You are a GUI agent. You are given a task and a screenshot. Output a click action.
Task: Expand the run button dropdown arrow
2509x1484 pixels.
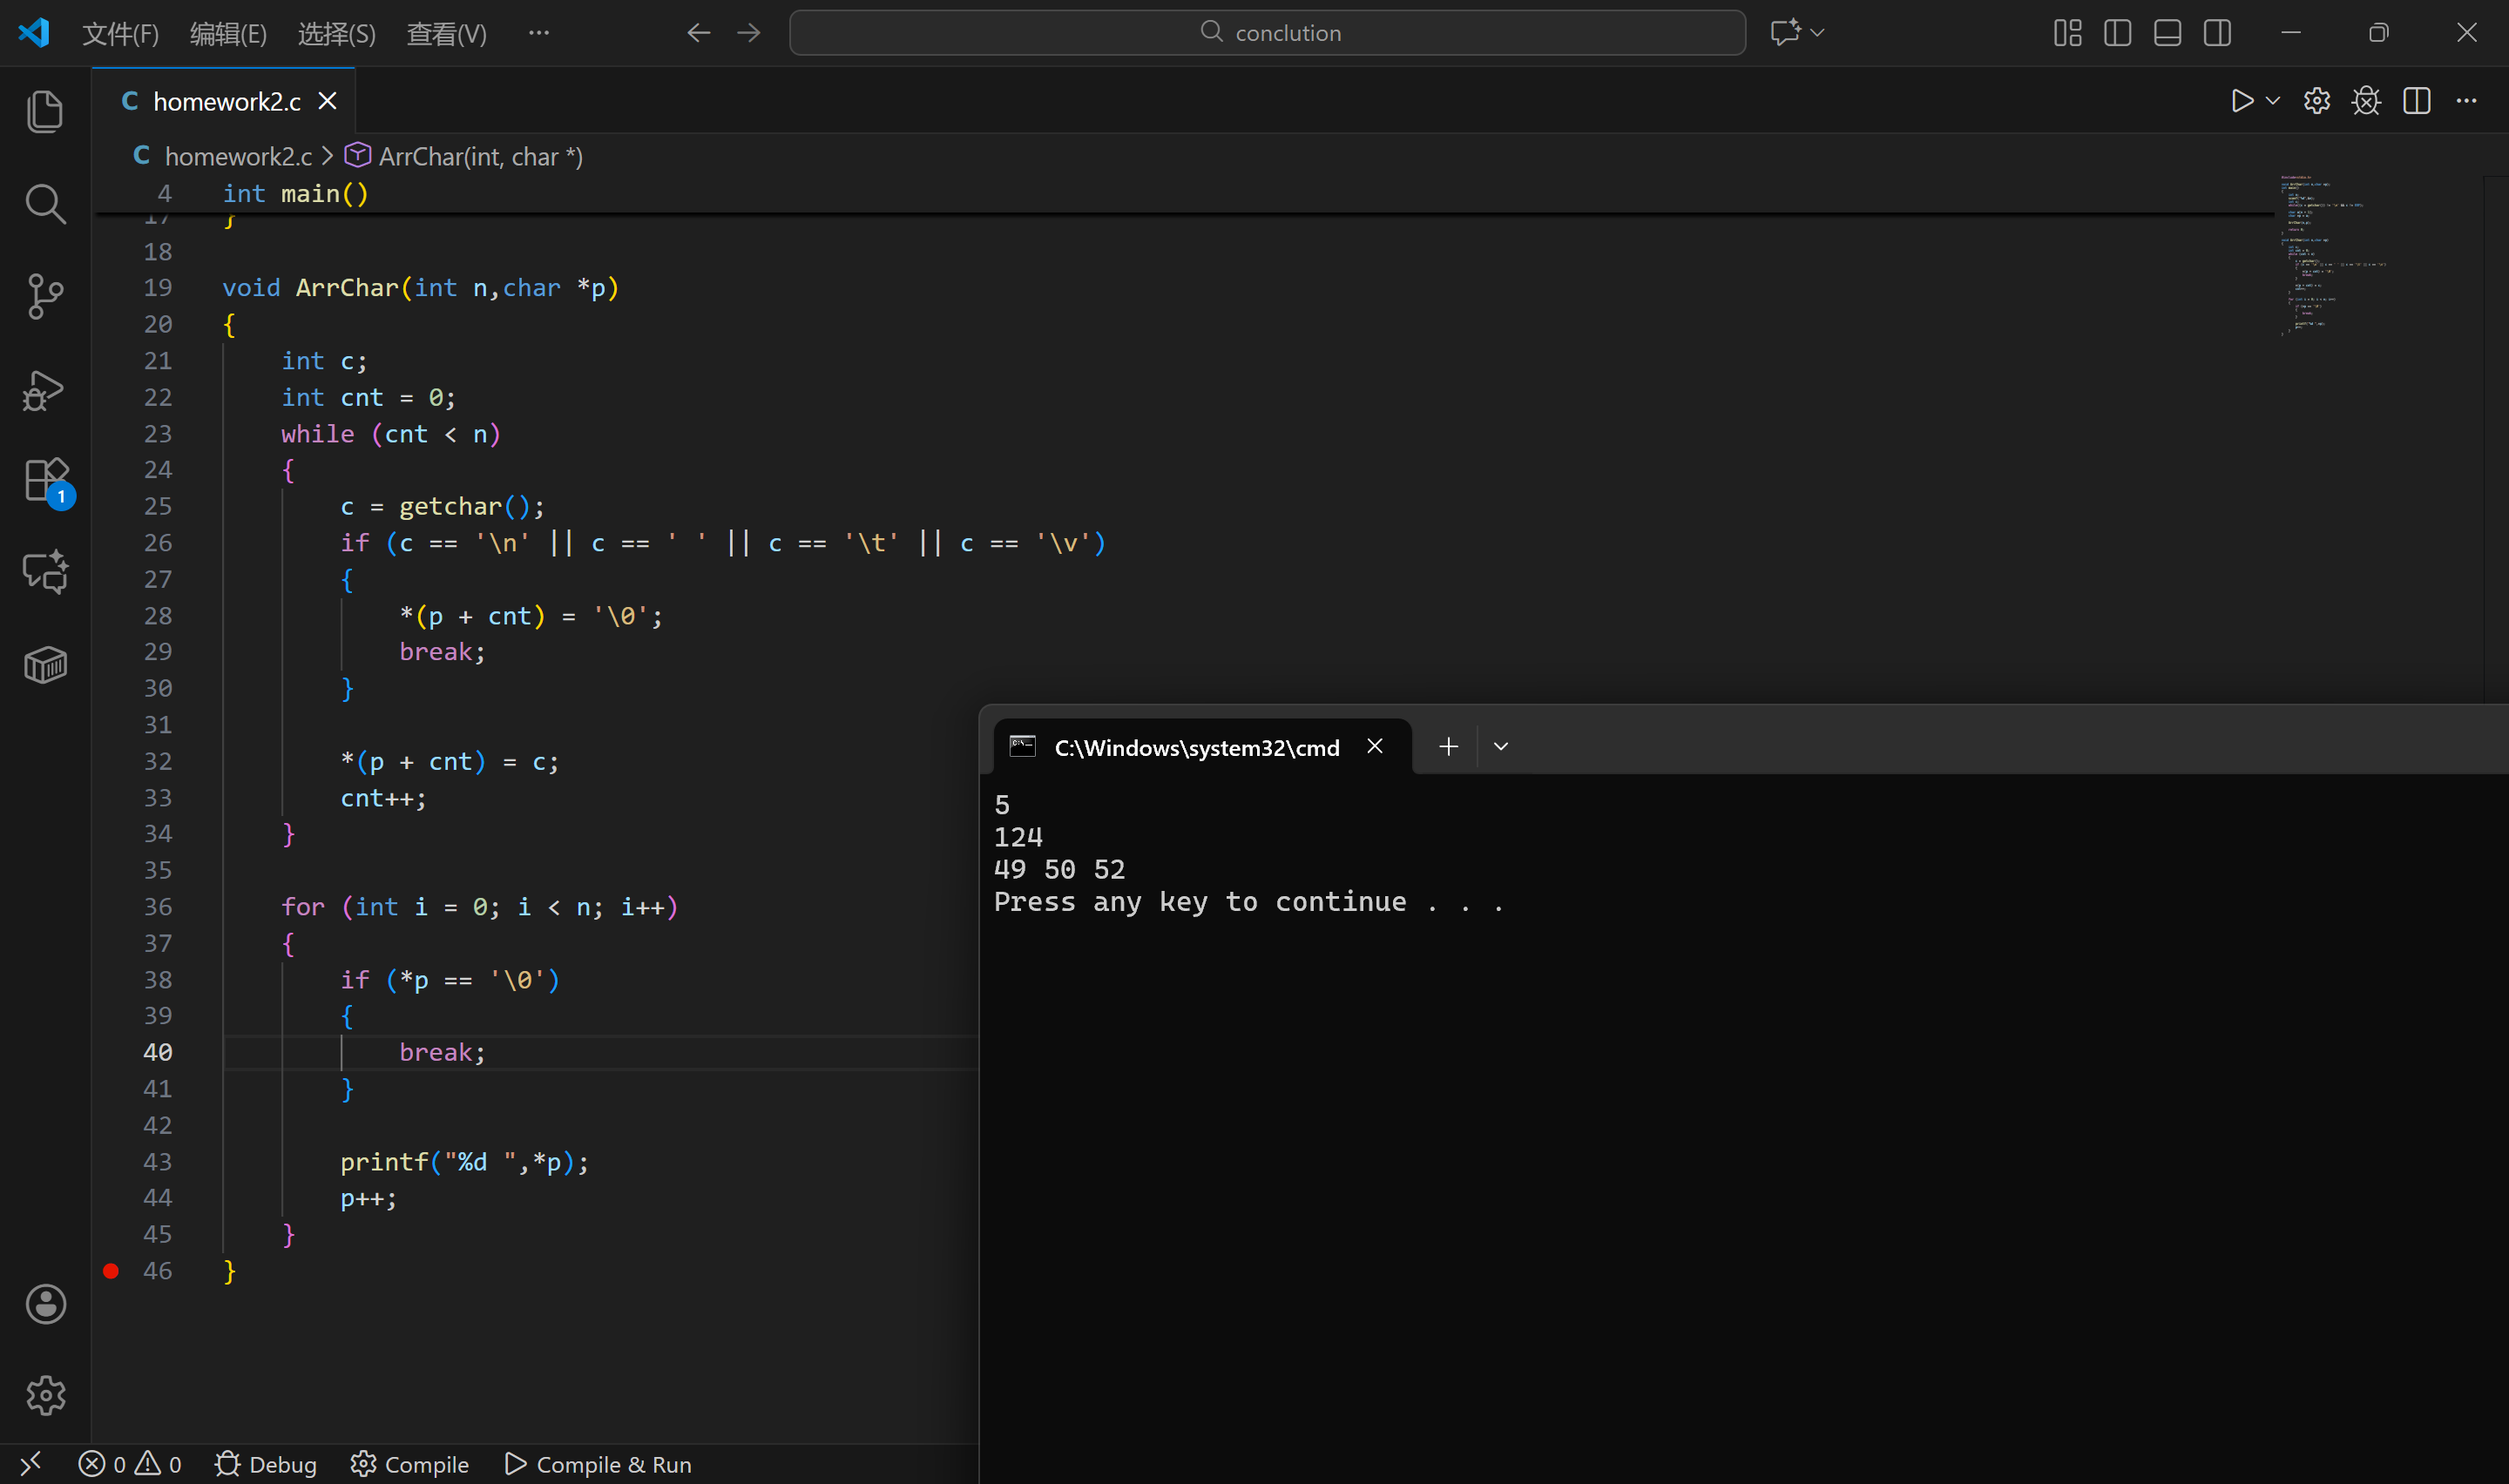click(2273, 101)
